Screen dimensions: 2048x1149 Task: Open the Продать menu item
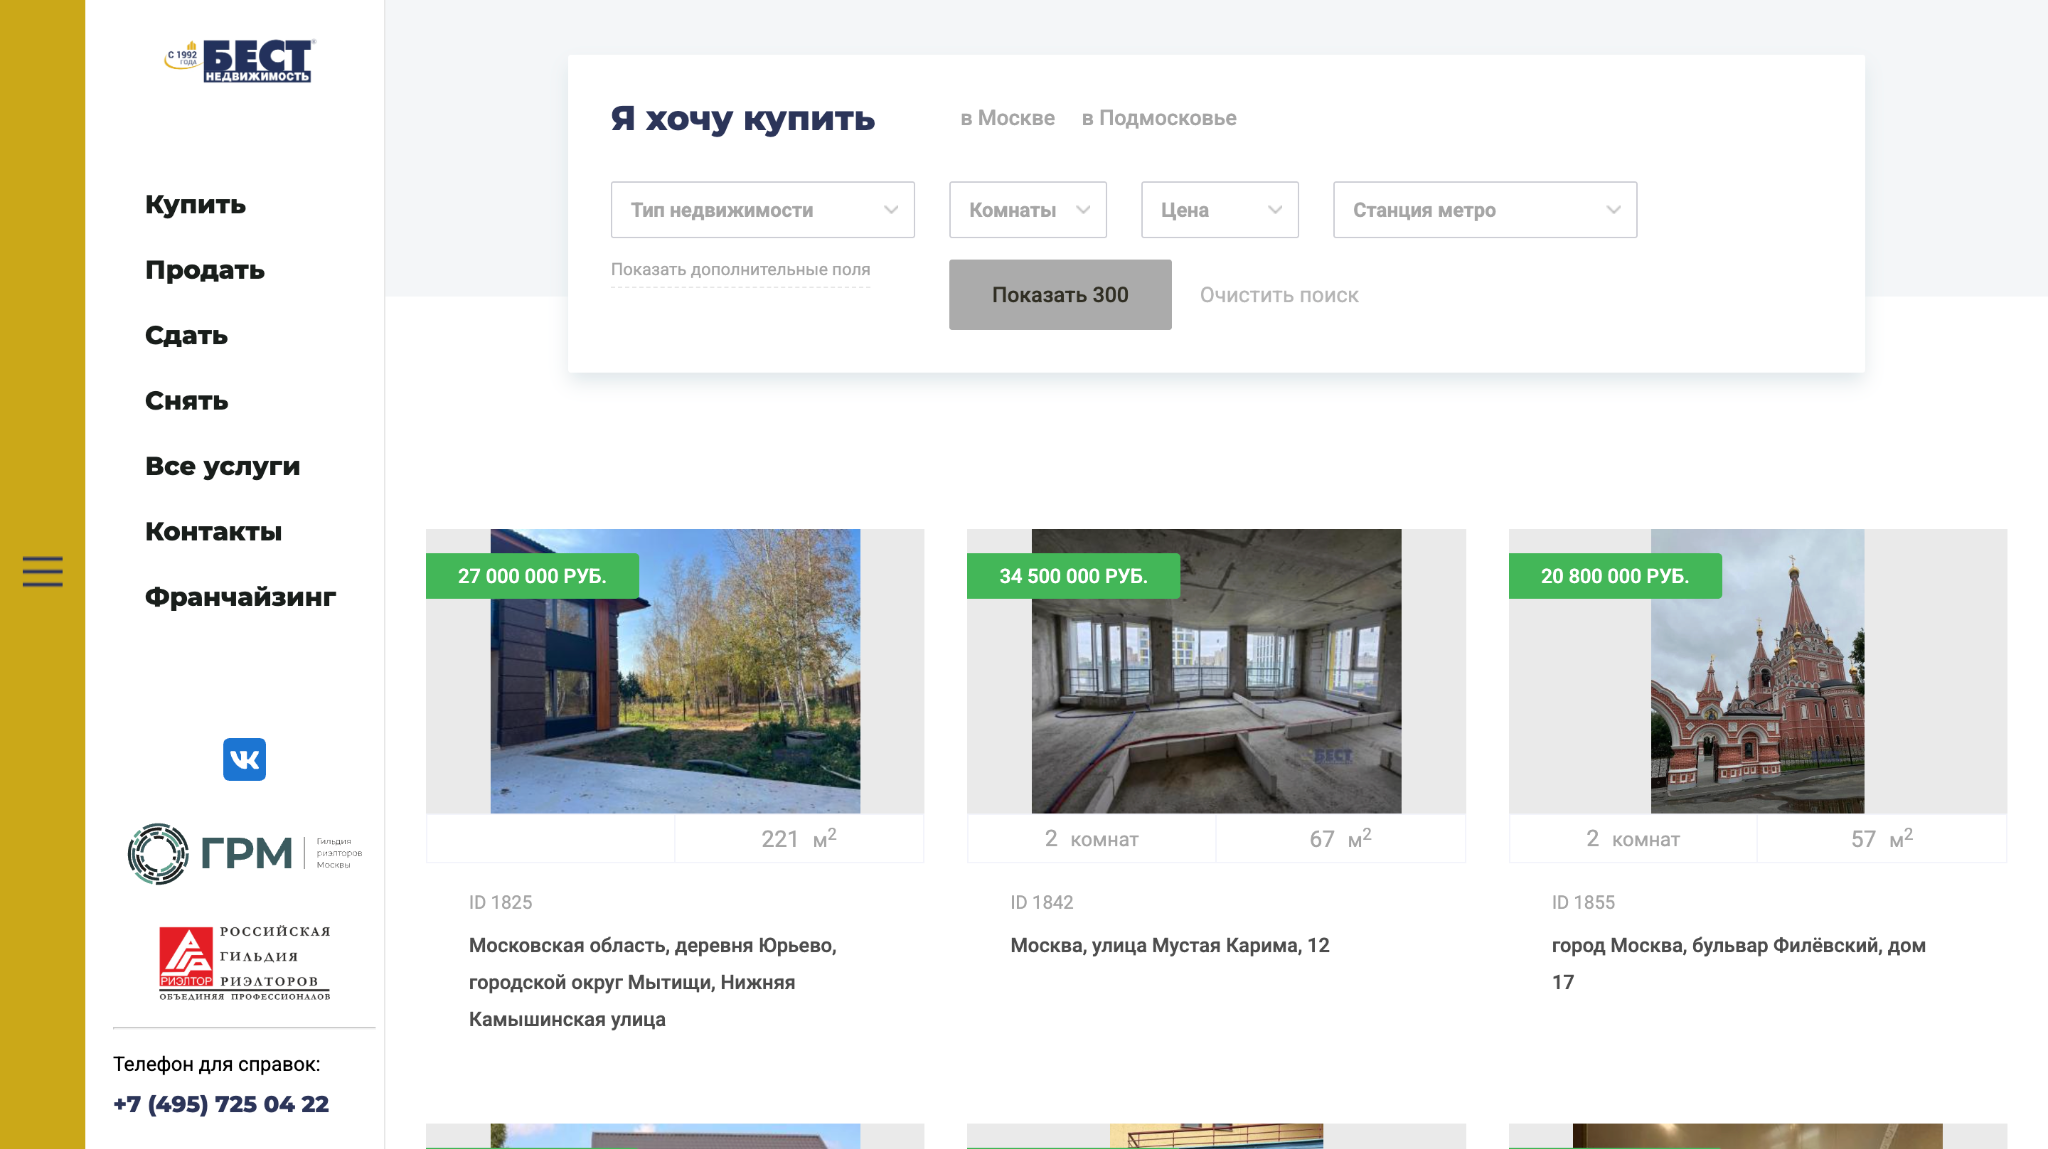(x=204, y=270)
